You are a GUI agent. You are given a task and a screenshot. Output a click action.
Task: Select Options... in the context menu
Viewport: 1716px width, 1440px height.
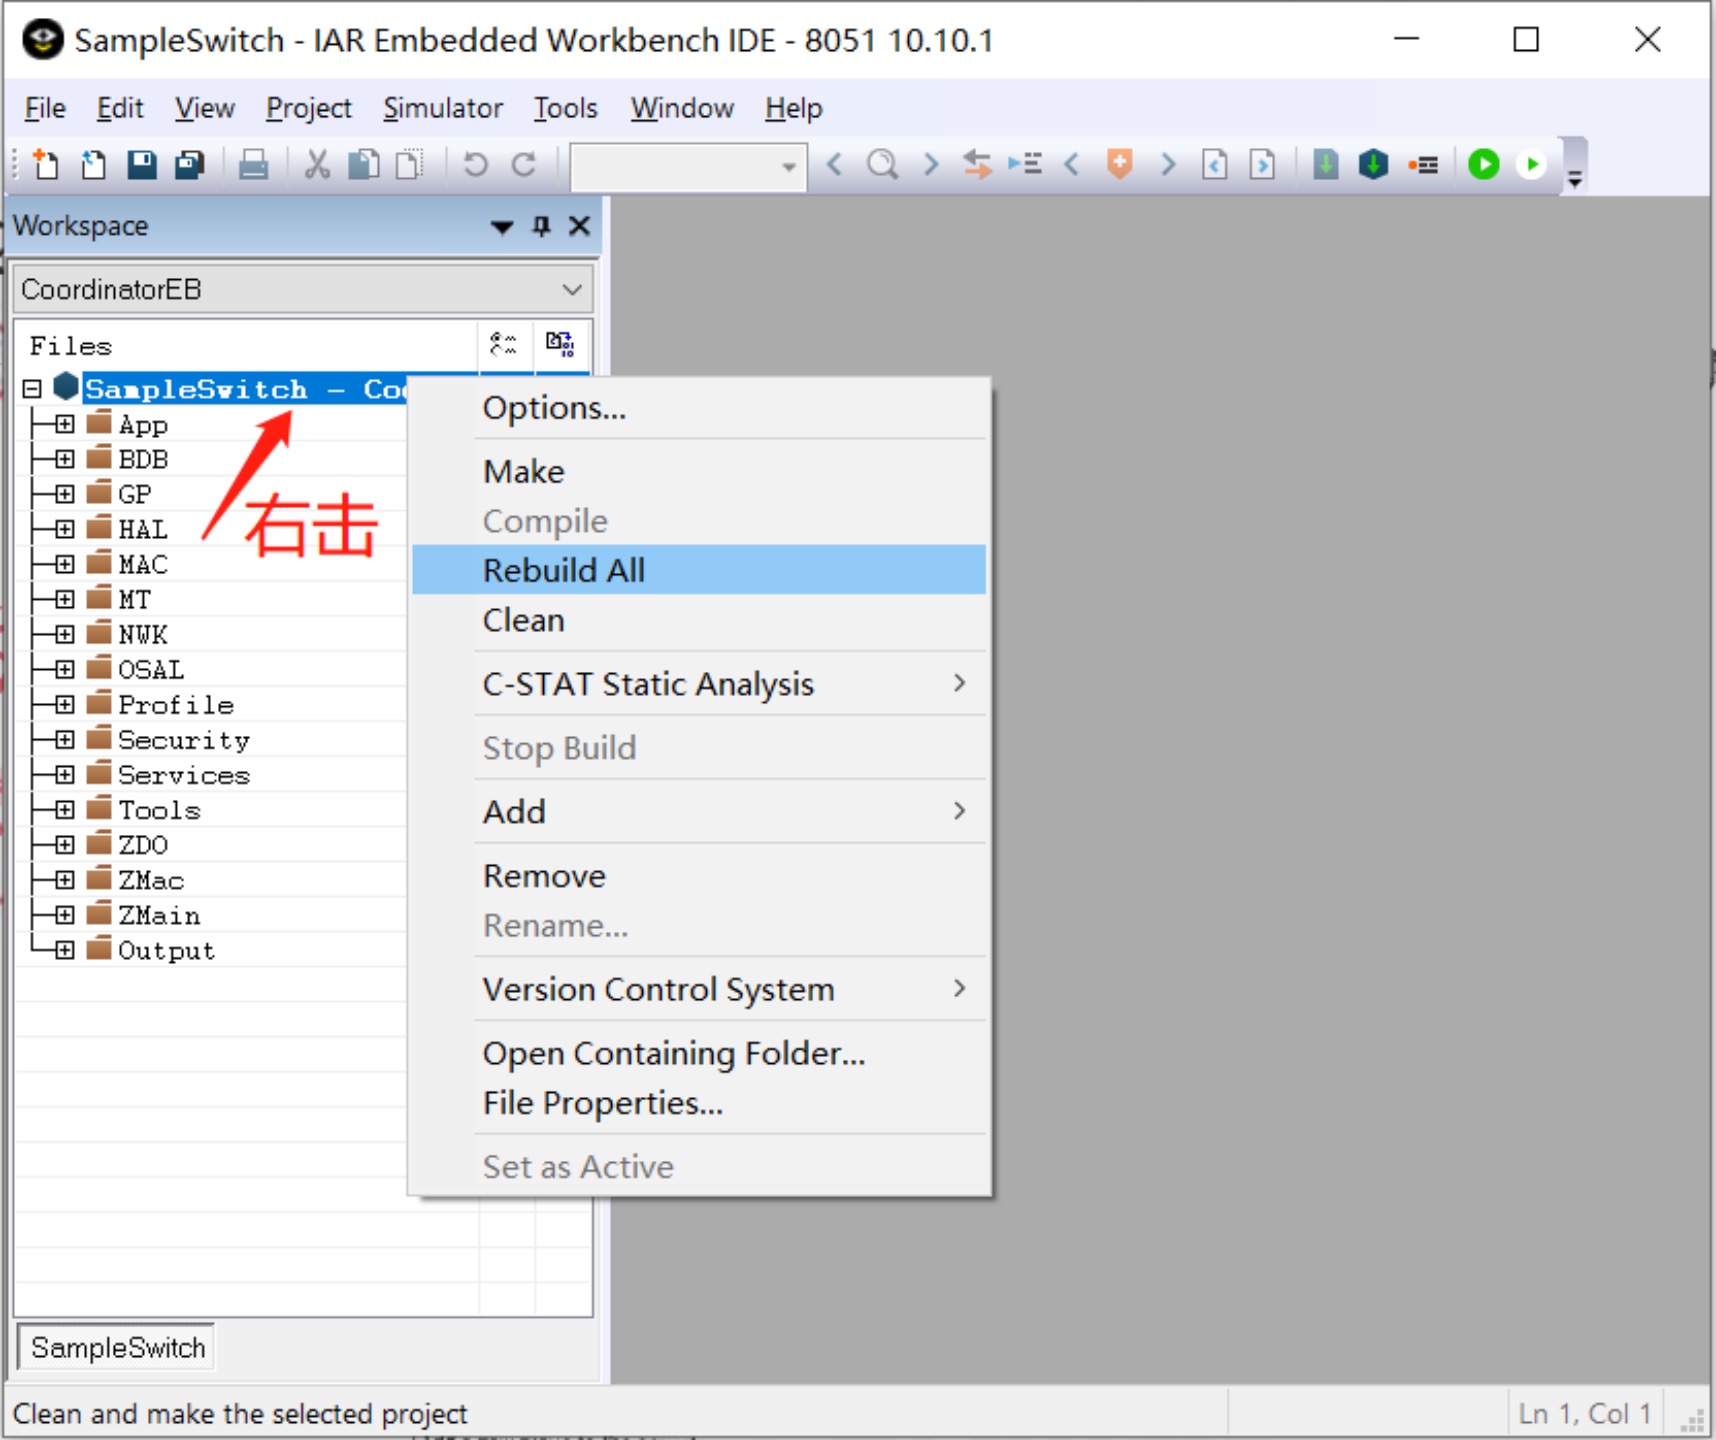tap(554, 408)
